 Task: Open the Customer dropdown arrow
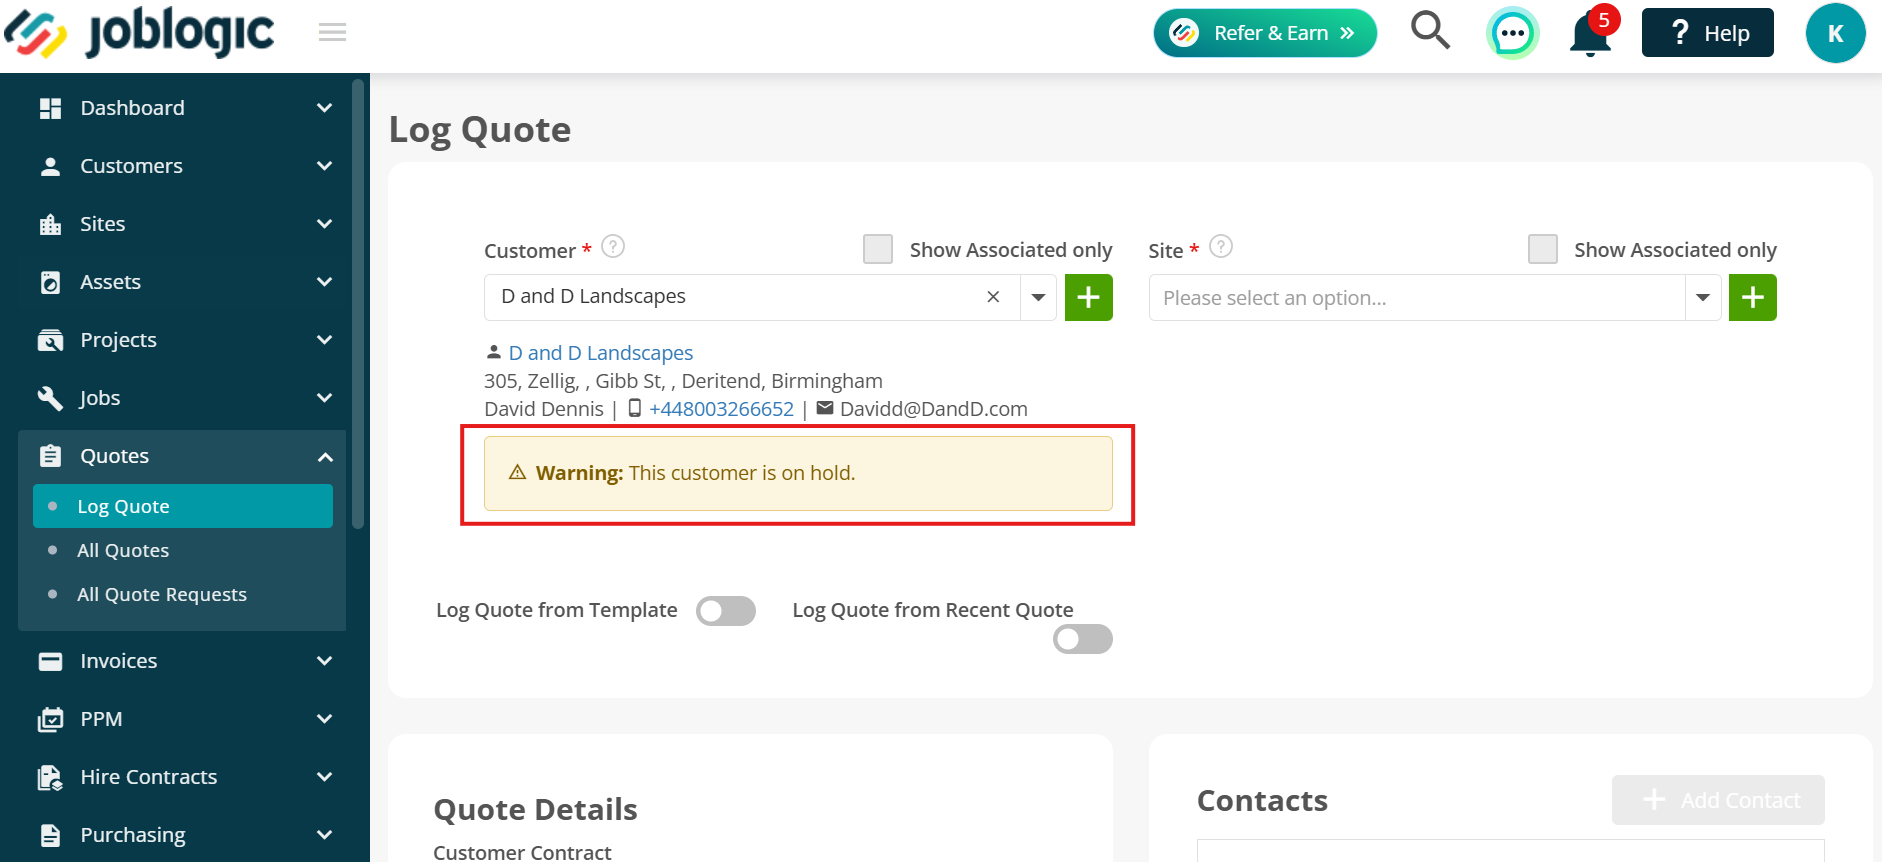point(1038,298)
